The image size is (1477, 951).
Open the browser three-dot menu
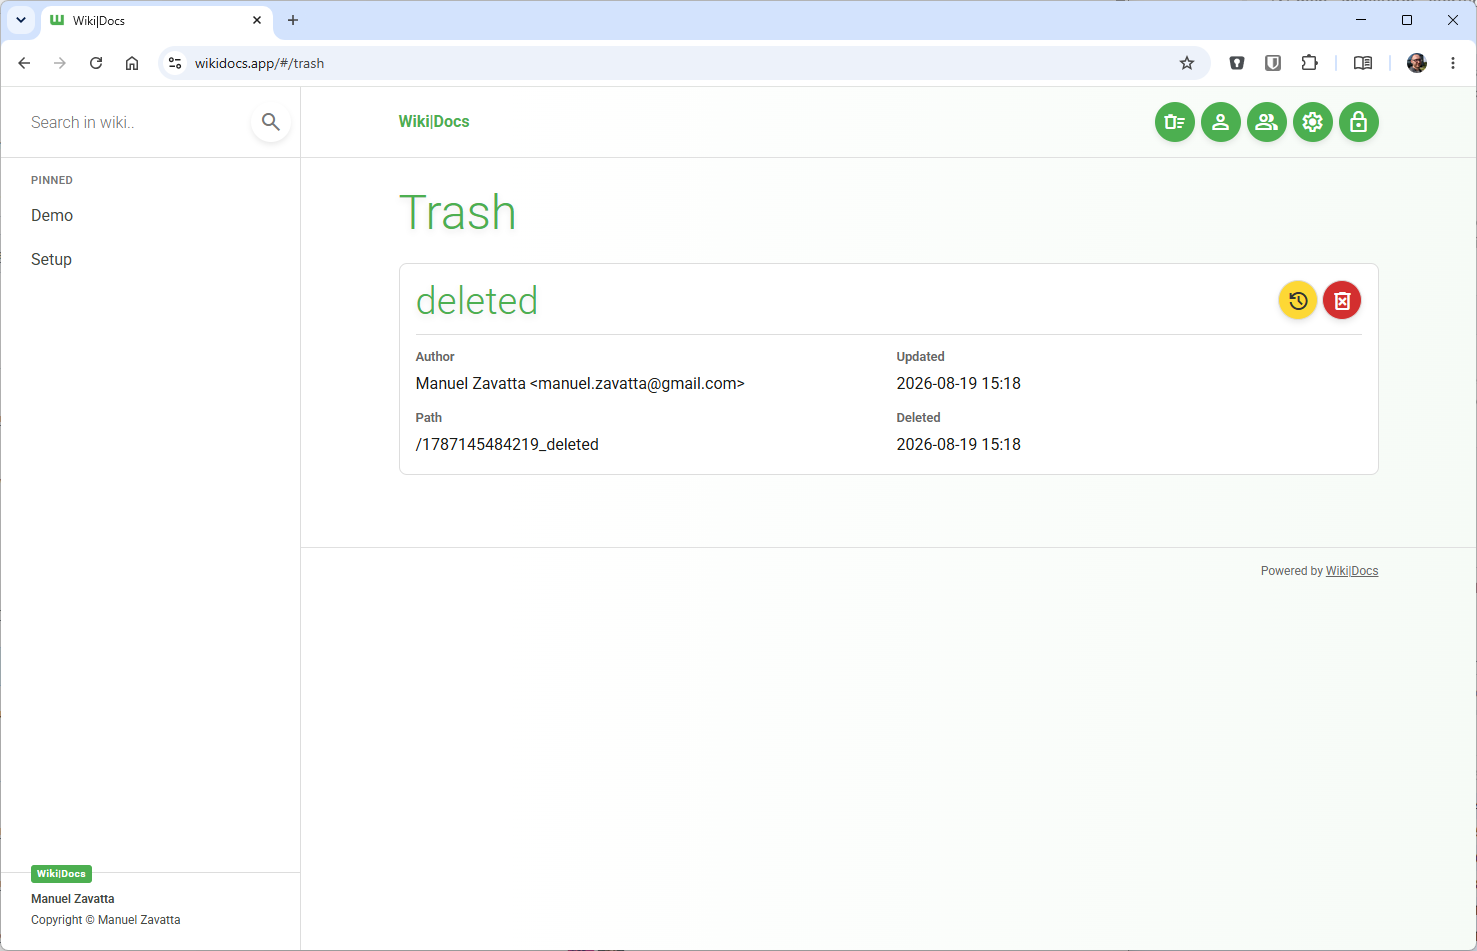click(x=1453, y=63)
